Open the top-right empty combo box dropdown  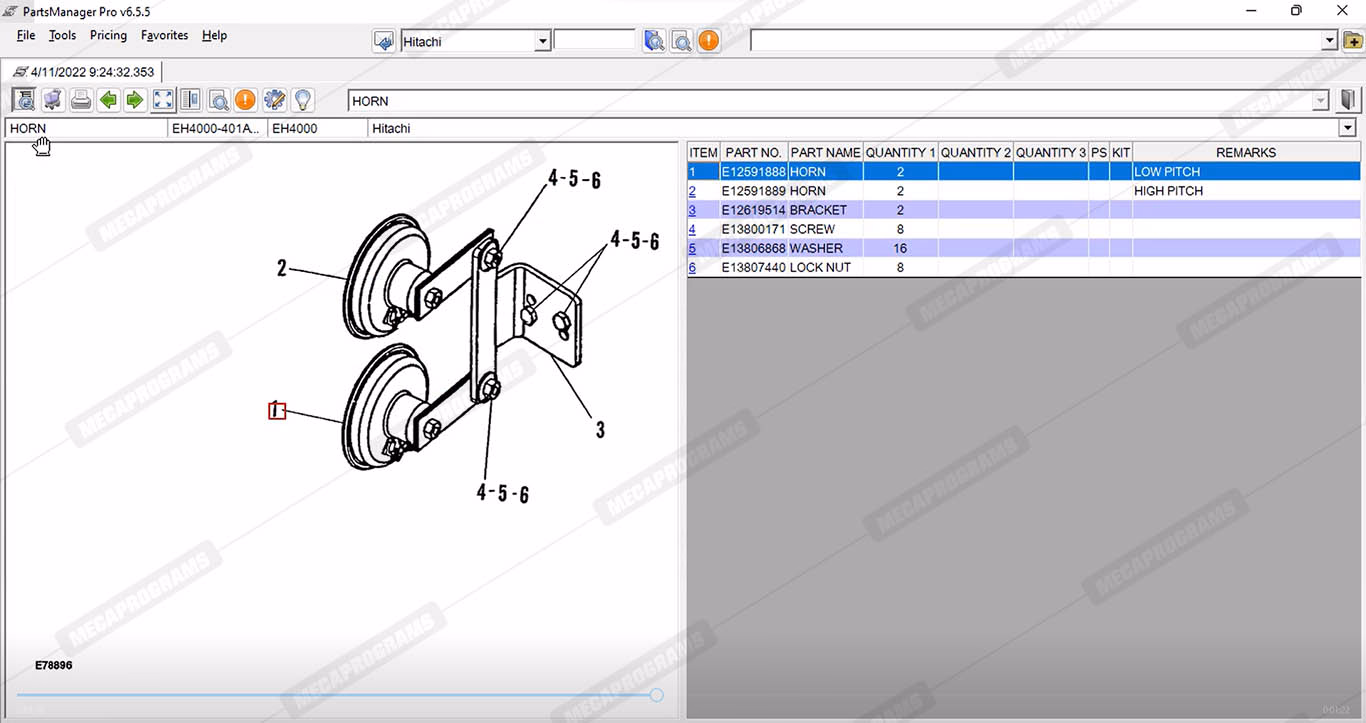1329,41
